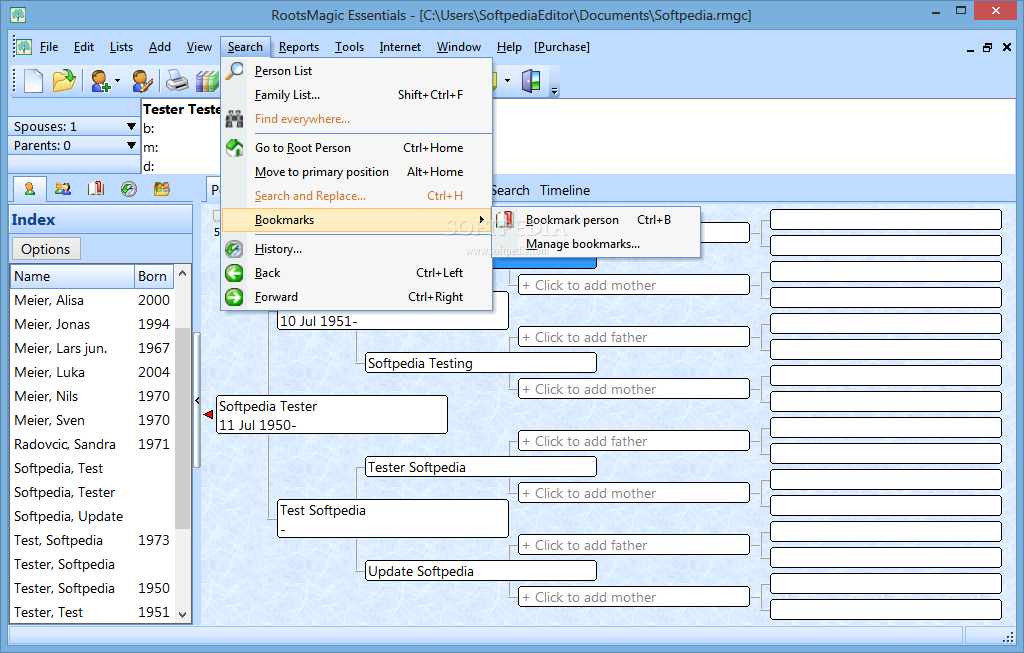Click the Options button
Screen dimensions: 1024x653
46,249
